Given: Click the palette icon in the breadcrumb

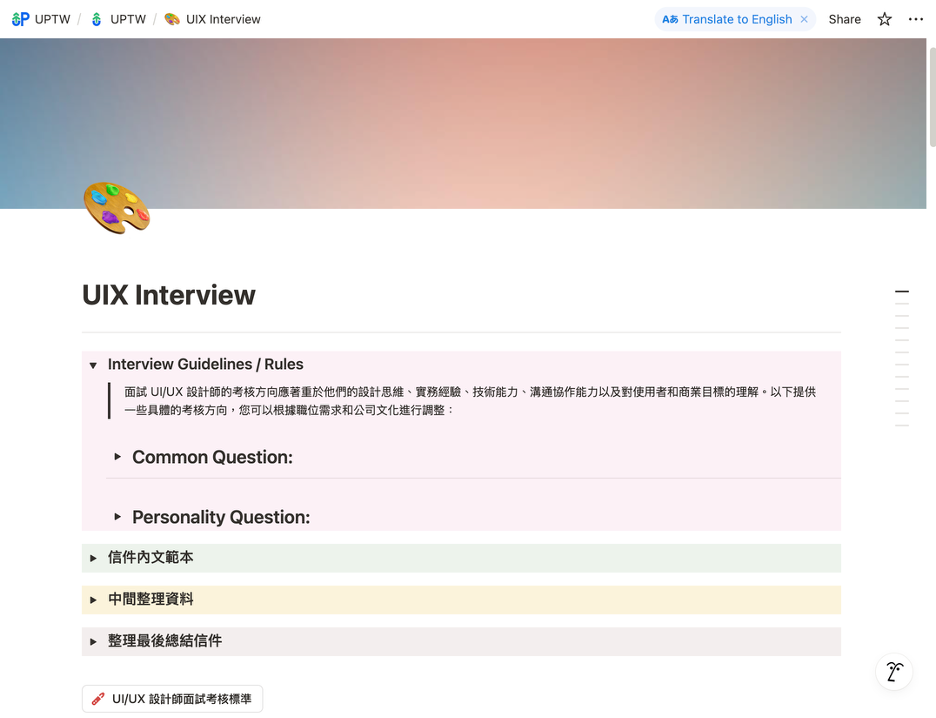Looking at the screenshot, I should click(172, 19).
